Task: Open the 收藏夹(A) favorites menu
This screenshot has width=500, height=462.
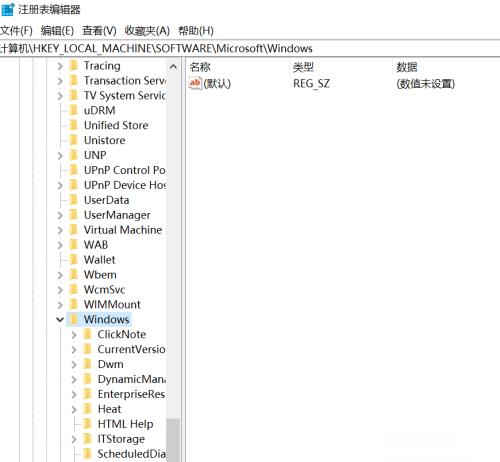Action: pos(147,31)
